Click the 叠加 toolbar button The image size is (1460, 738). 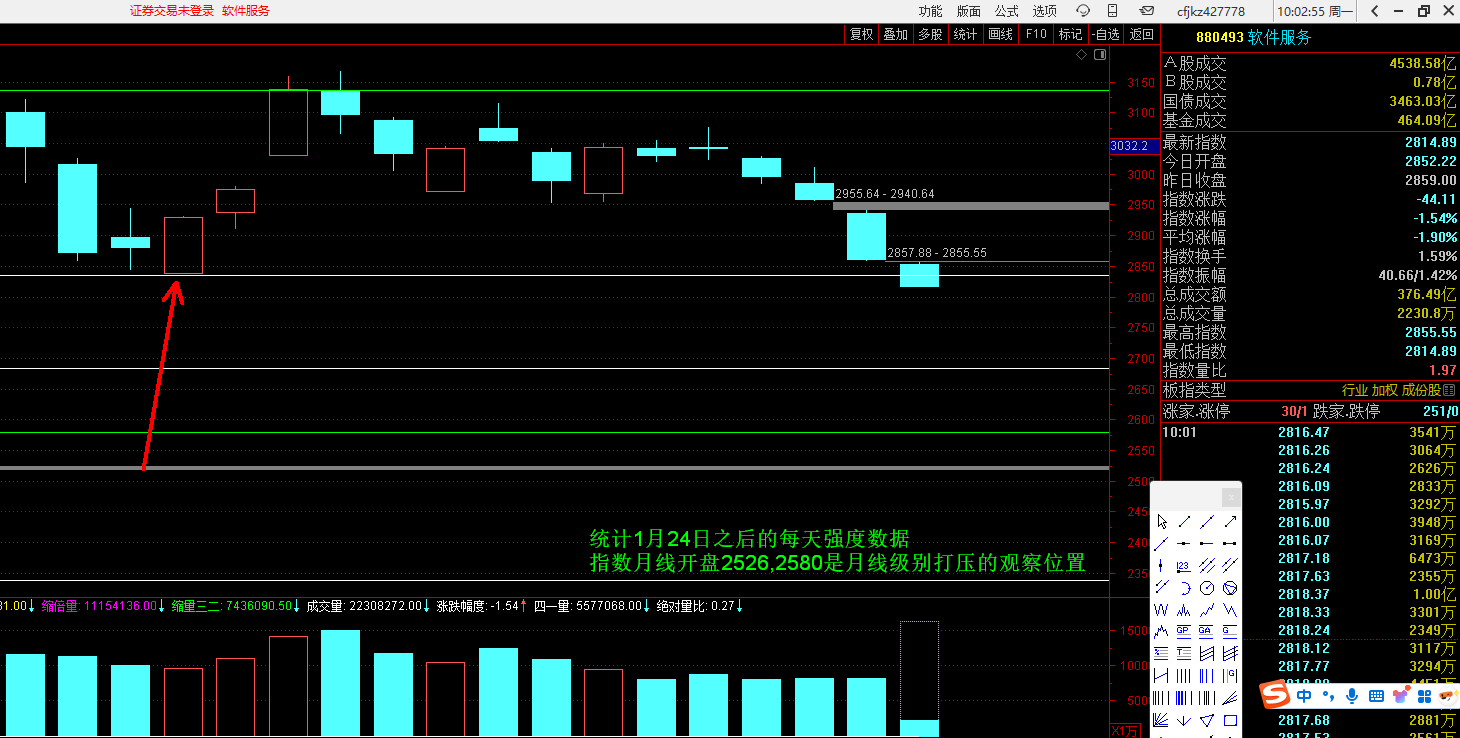click(x=895, y=34)
